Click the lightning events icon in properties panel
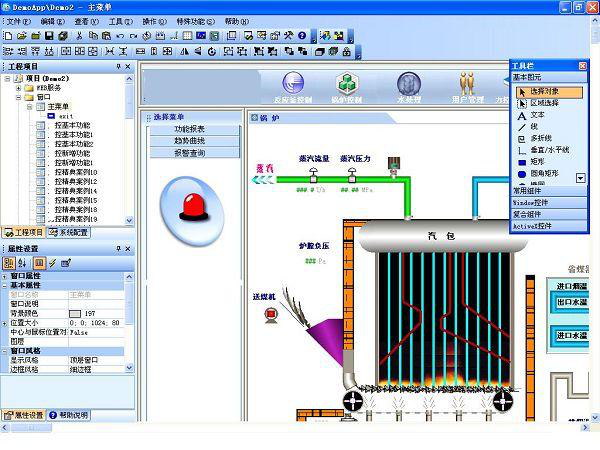This screenshot has width=600, height=450. tap(52, 263)
